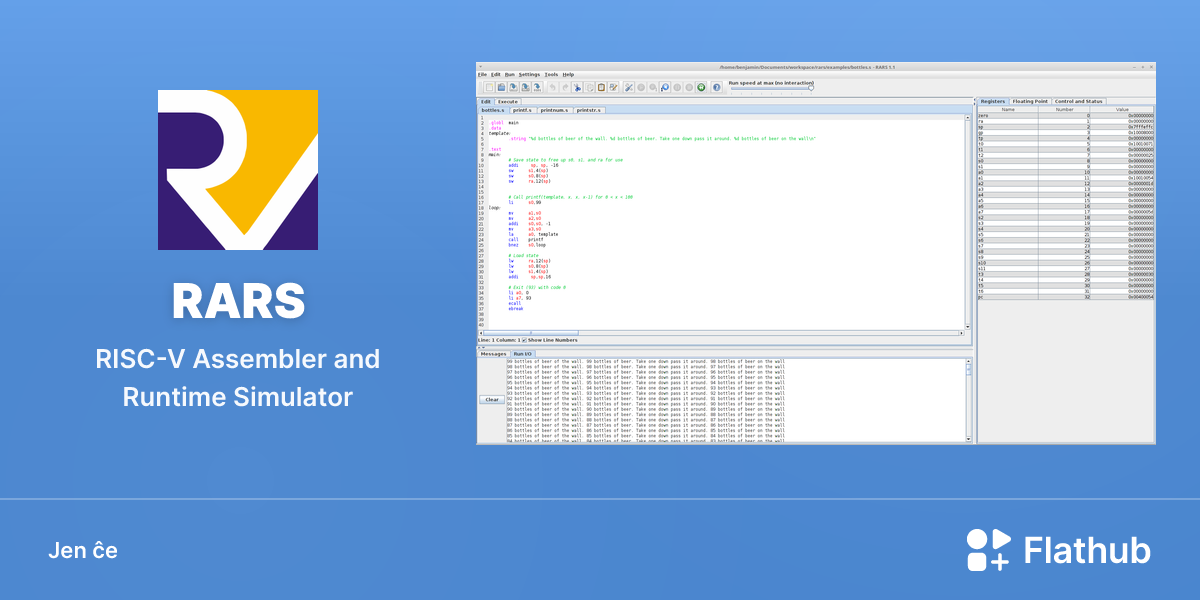Click the Open file toolbar icon
Image resolution: width=1200 pixels, height=600 pixels.
[x=500, y=87]
